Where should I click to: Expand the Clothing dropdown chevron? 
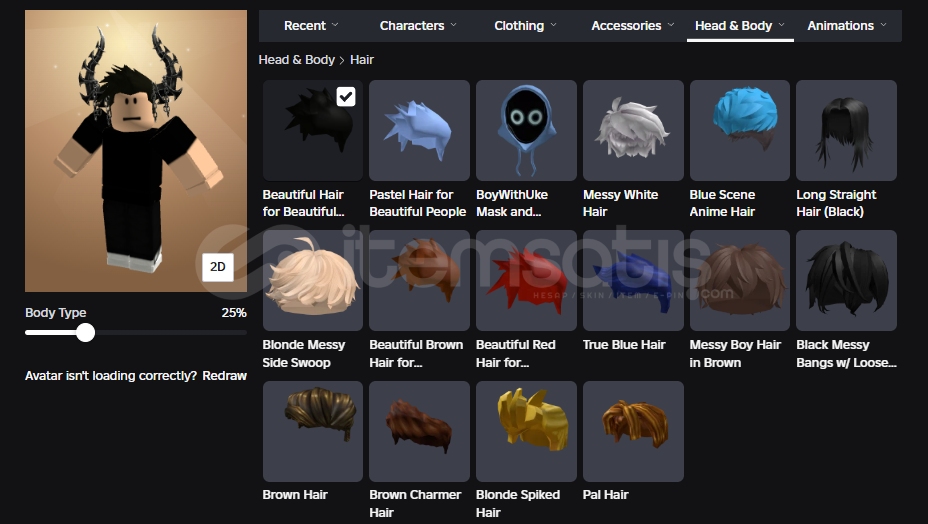[553, 25]
